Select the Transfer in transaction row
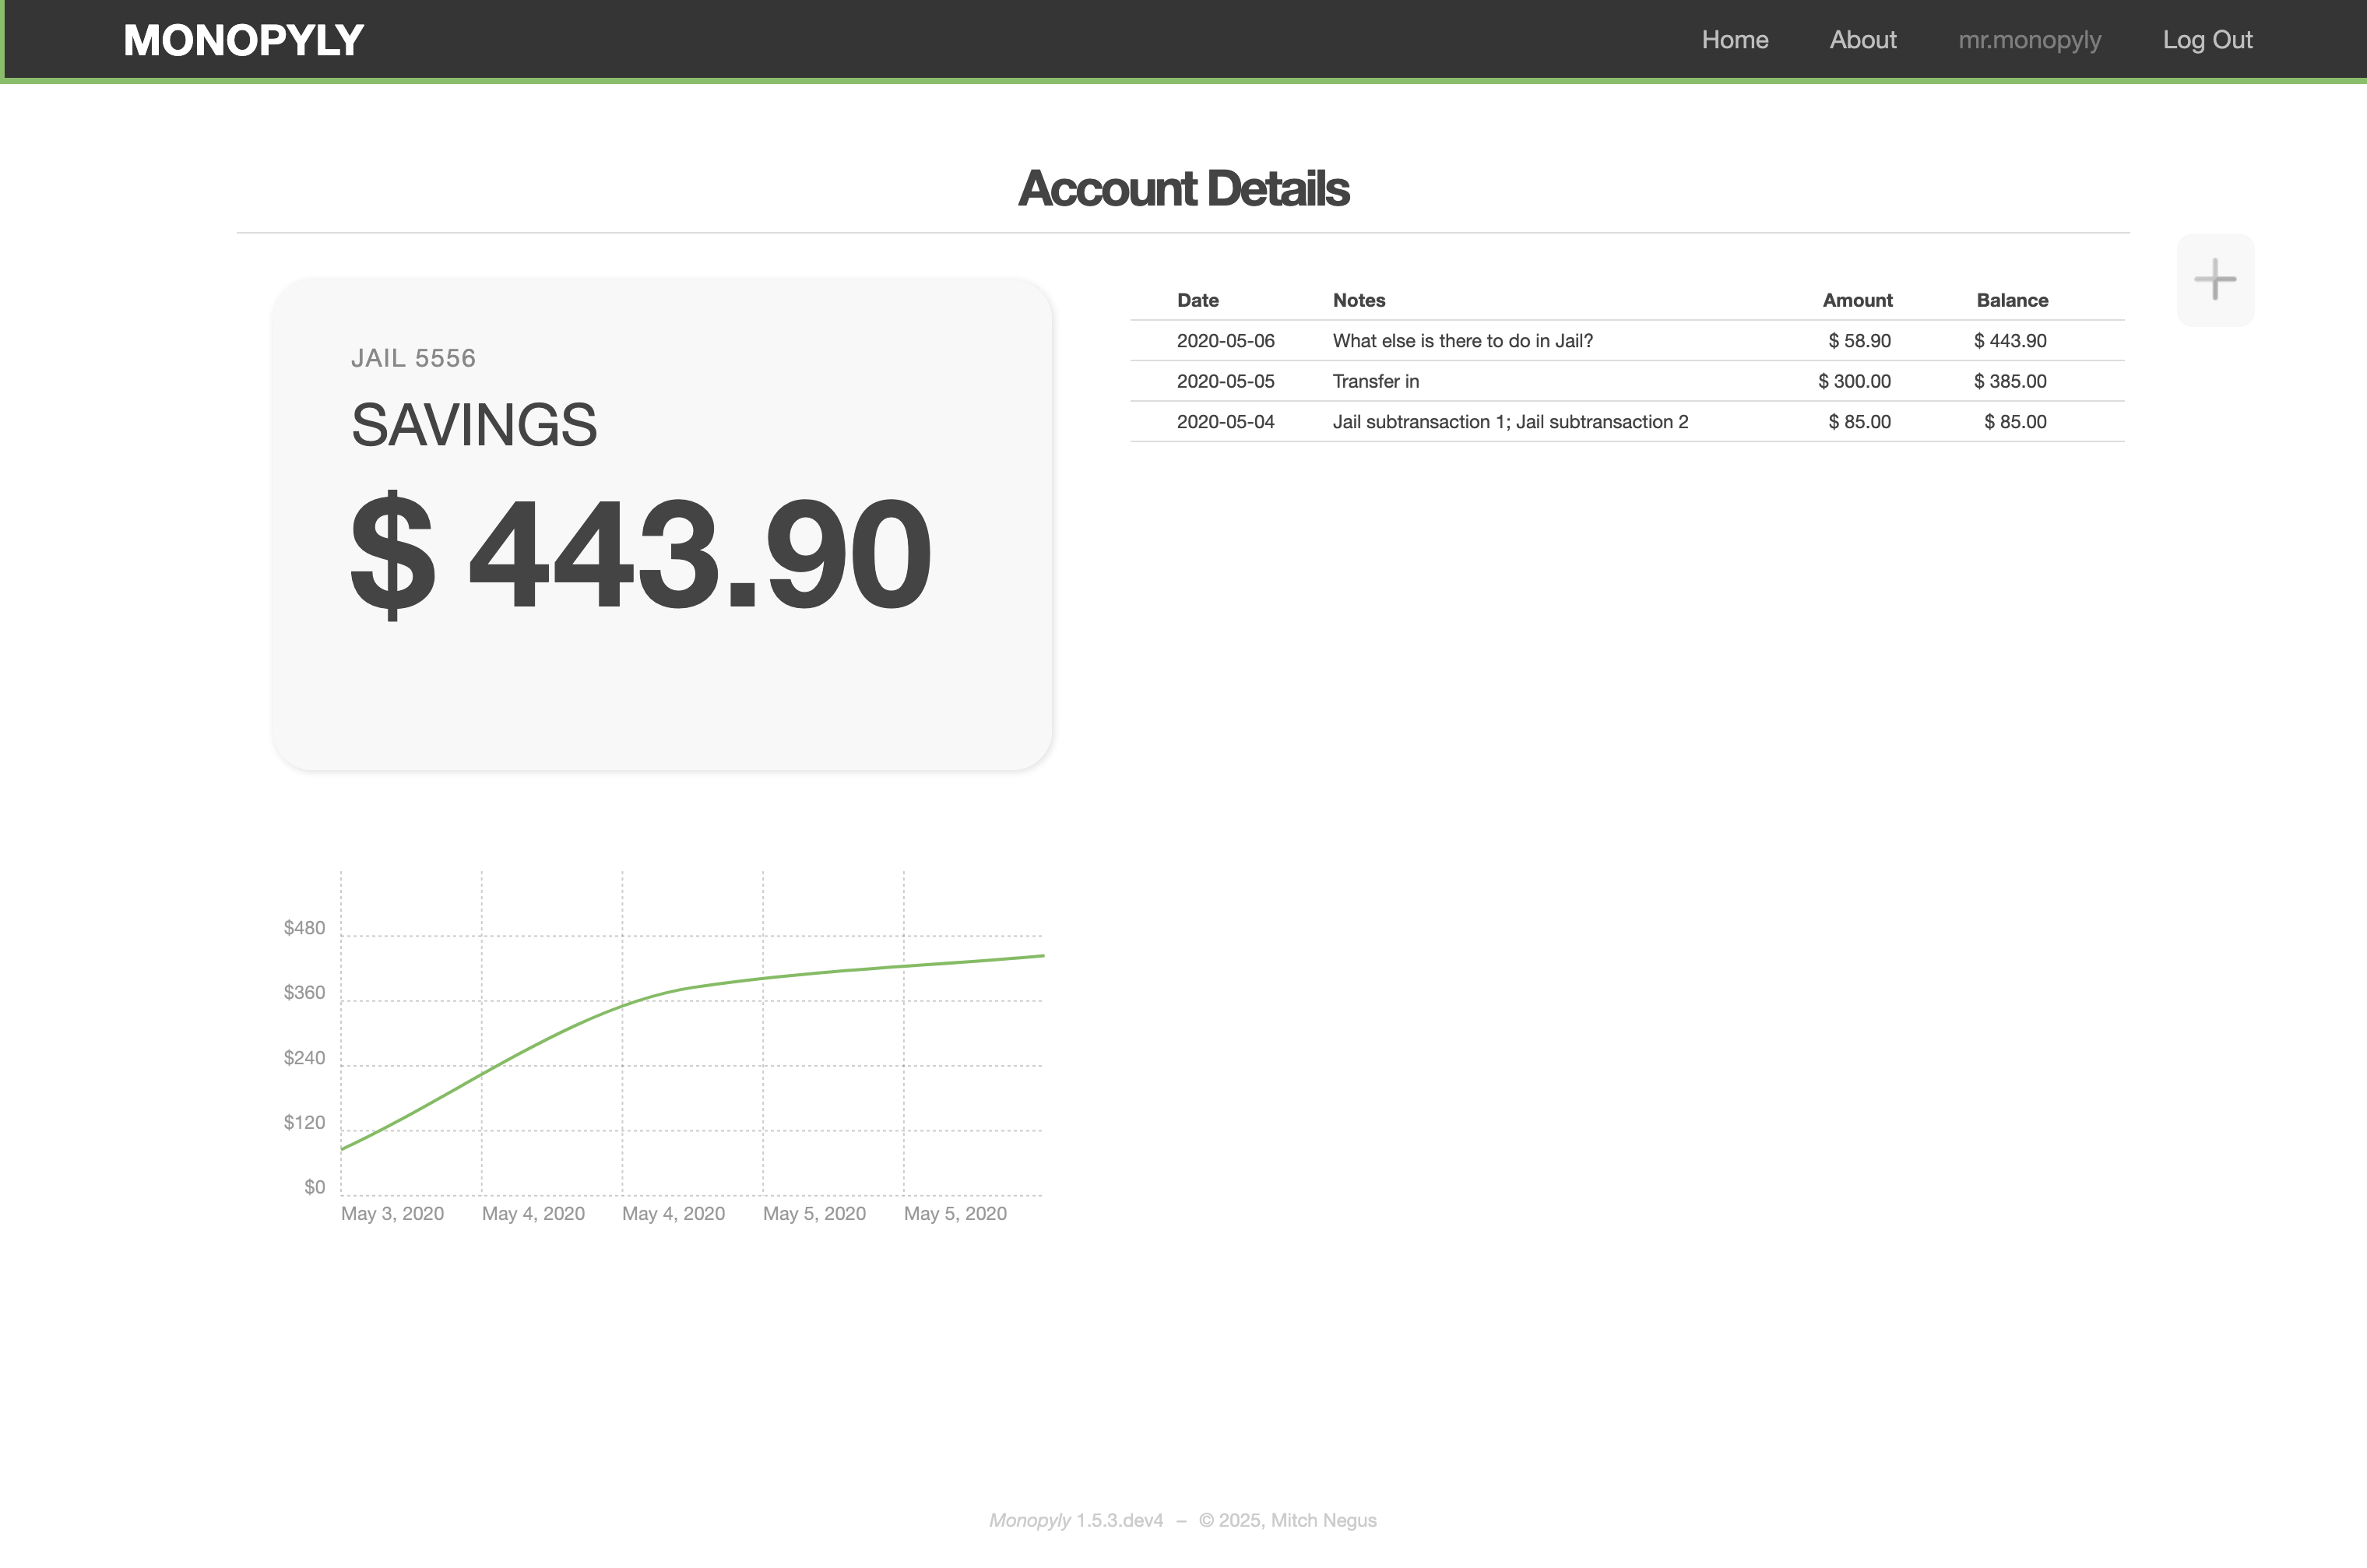The height and width of the screenshot is (1568, 2367). click(1375, 381)
